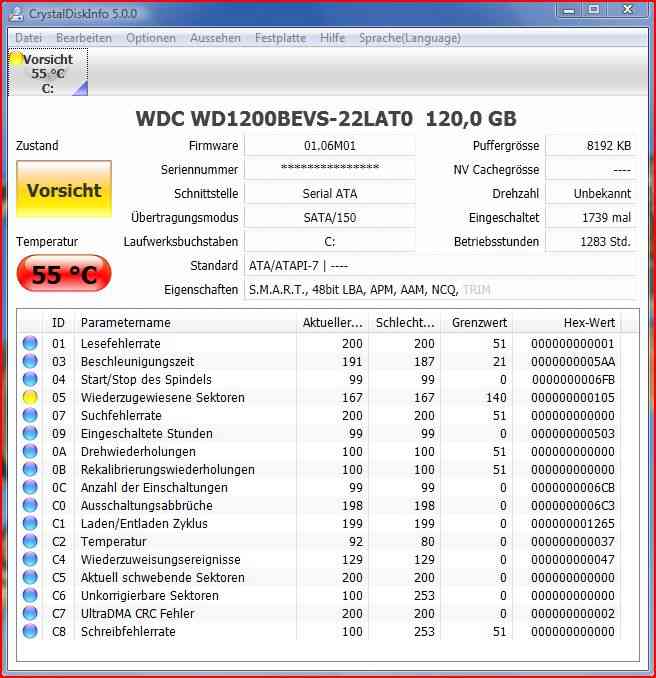Image resolution: width=656 pixels, height=678 pixels.
Task: Open the Festplatte menu
Action: [x=280, y=38]
